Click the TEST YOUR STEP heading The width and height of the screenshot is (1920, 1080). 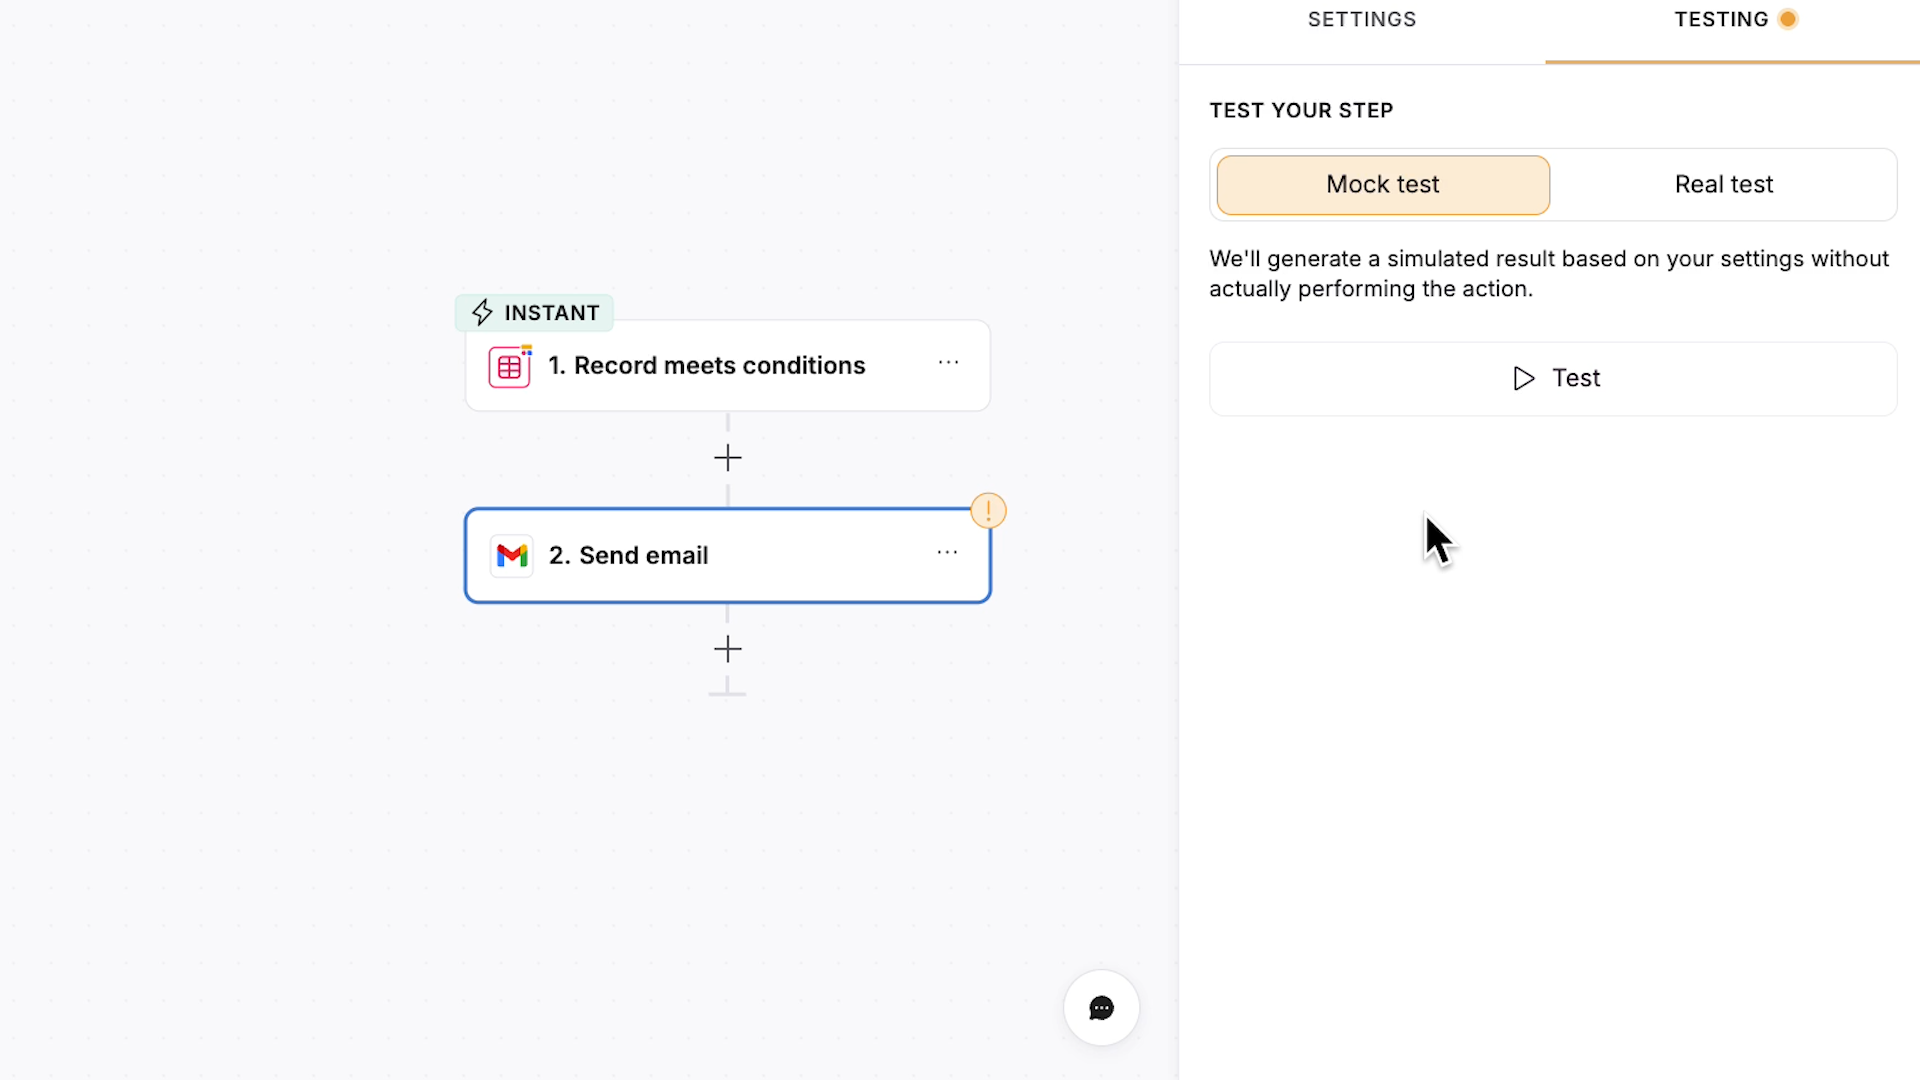1301,110
